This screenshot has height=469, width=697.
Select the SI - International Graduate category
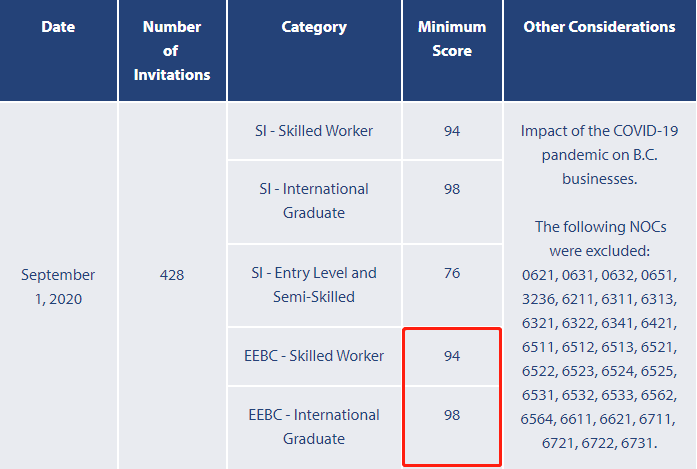point(315,200)
